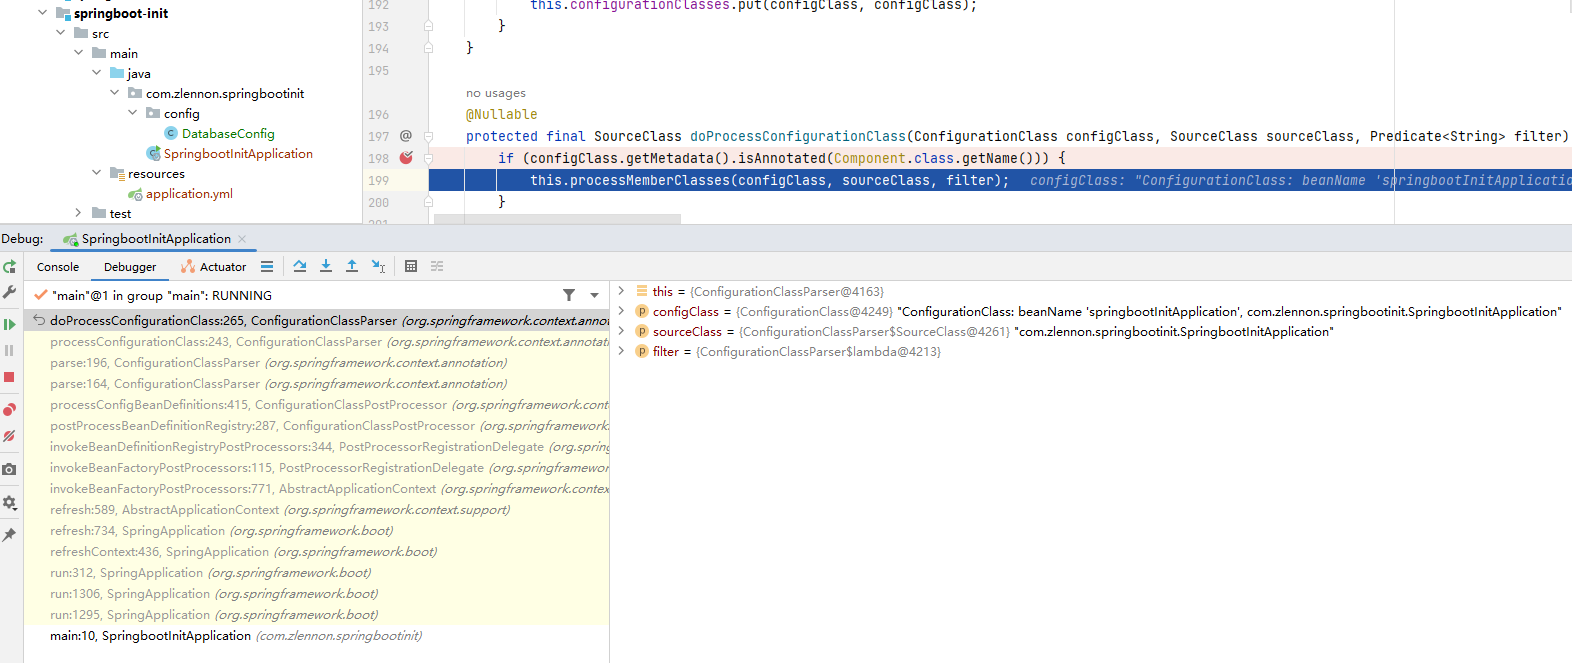Select the SpringbootInitApplication debug session tab
This screenshot has width=1572, height=663.
pyautogui.click(x=156, y=239)
